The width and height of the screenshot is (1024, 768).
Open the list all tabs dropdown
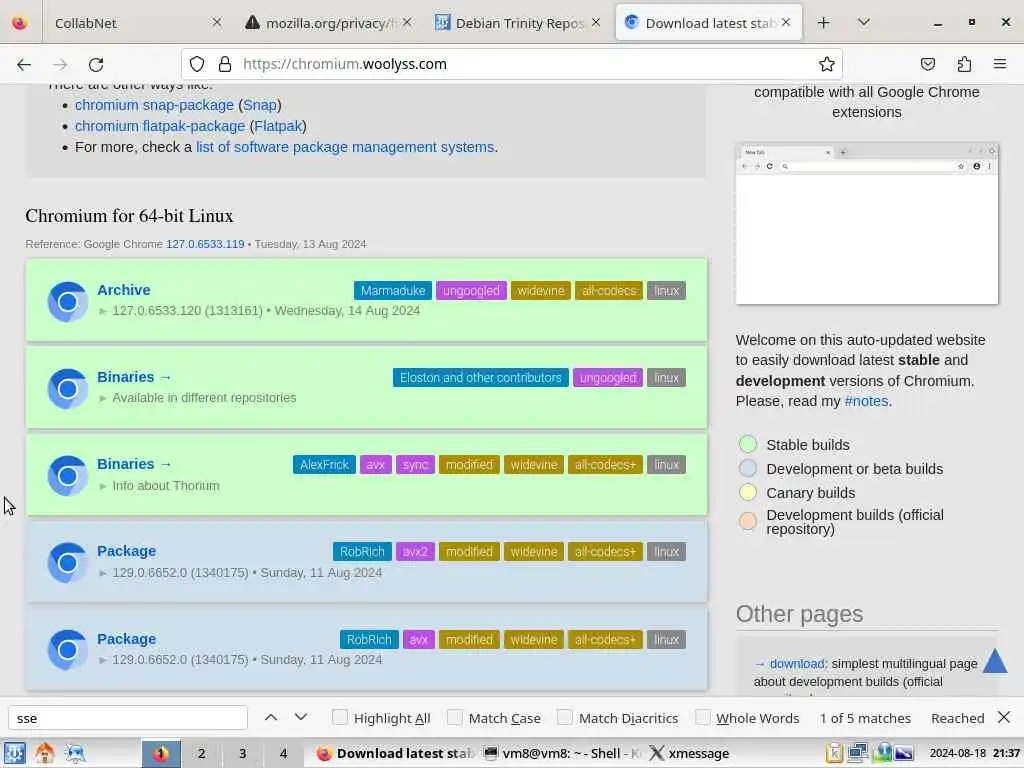(863, 23)
